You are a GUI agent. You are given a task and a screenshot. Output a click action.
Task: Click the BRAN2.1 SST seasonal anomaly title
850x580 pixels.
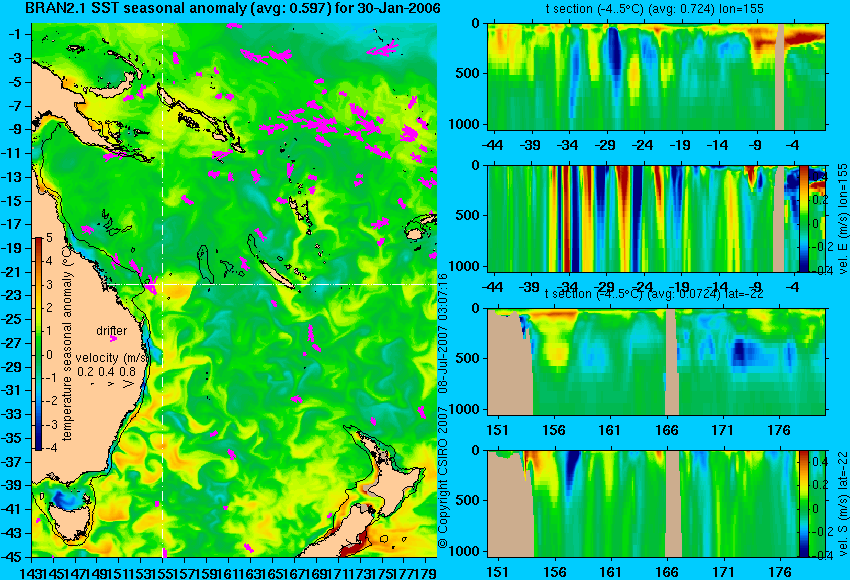233,8
